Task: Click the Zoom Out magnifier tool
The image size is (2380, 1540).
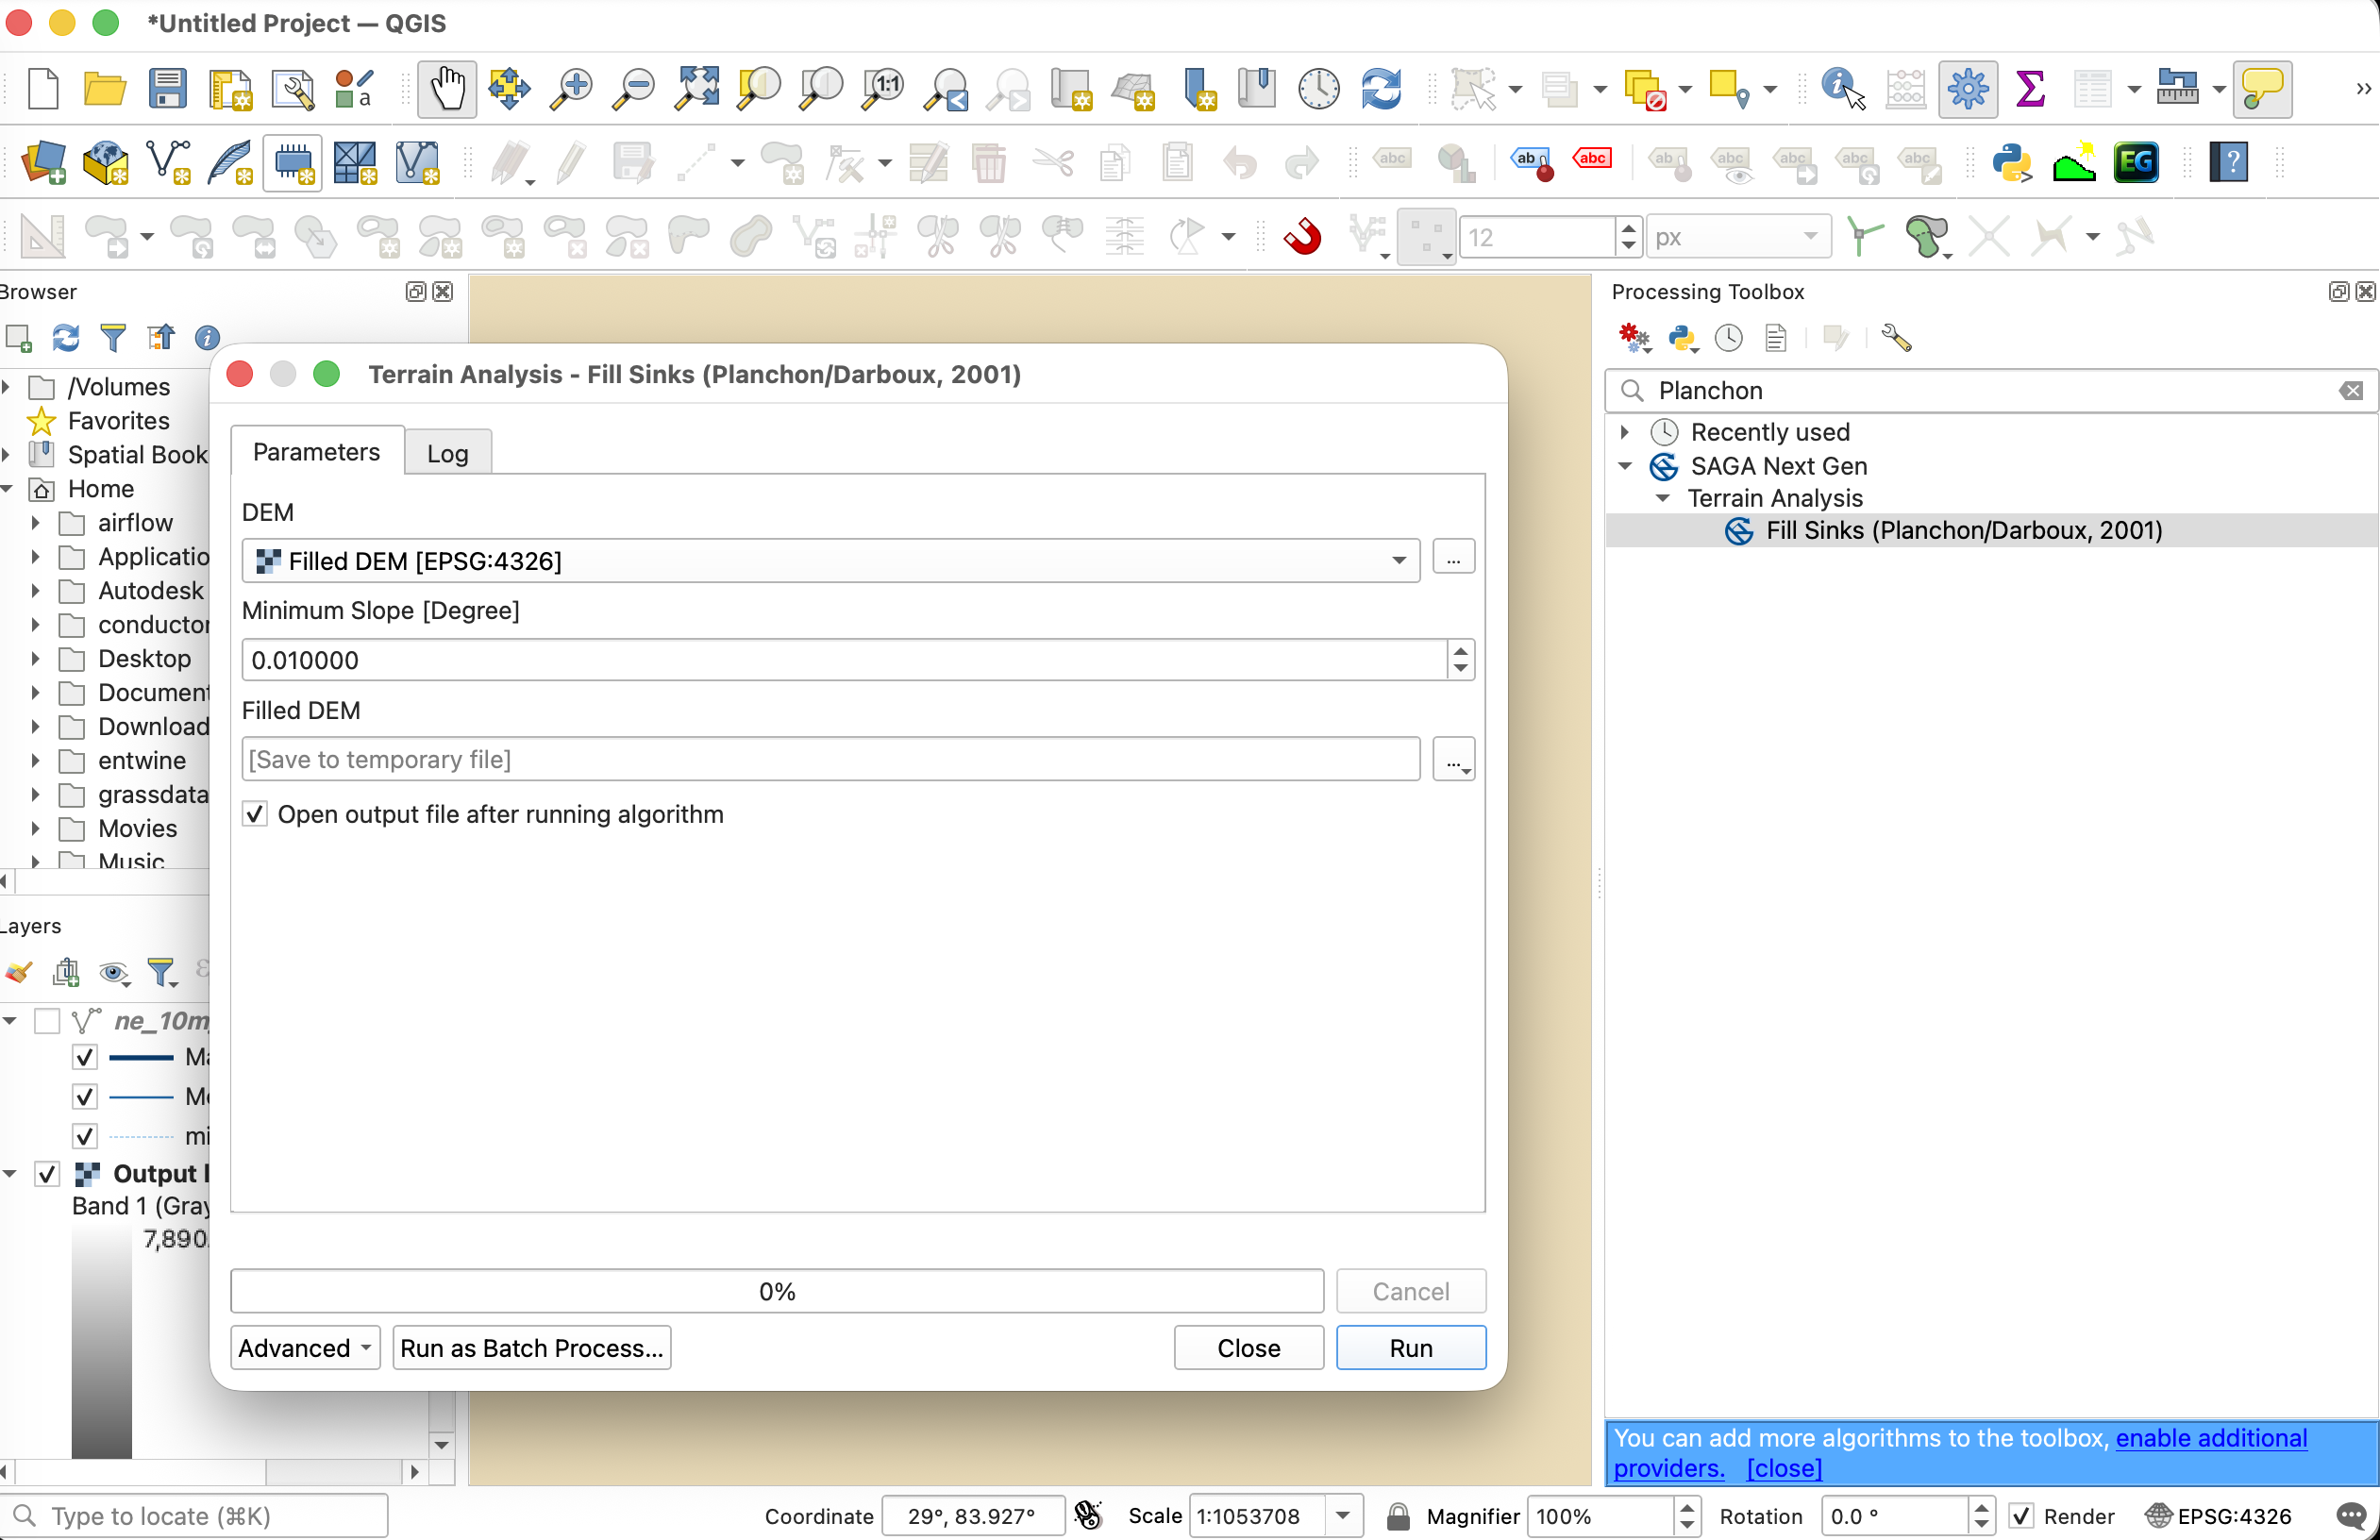Action: coord(634,89)
